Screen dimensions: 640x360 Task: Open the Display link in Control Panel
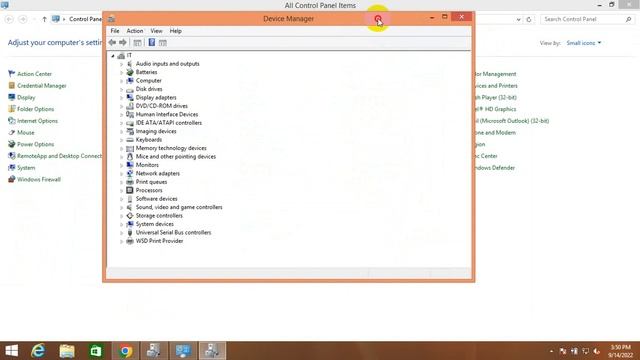click(26, 98)
